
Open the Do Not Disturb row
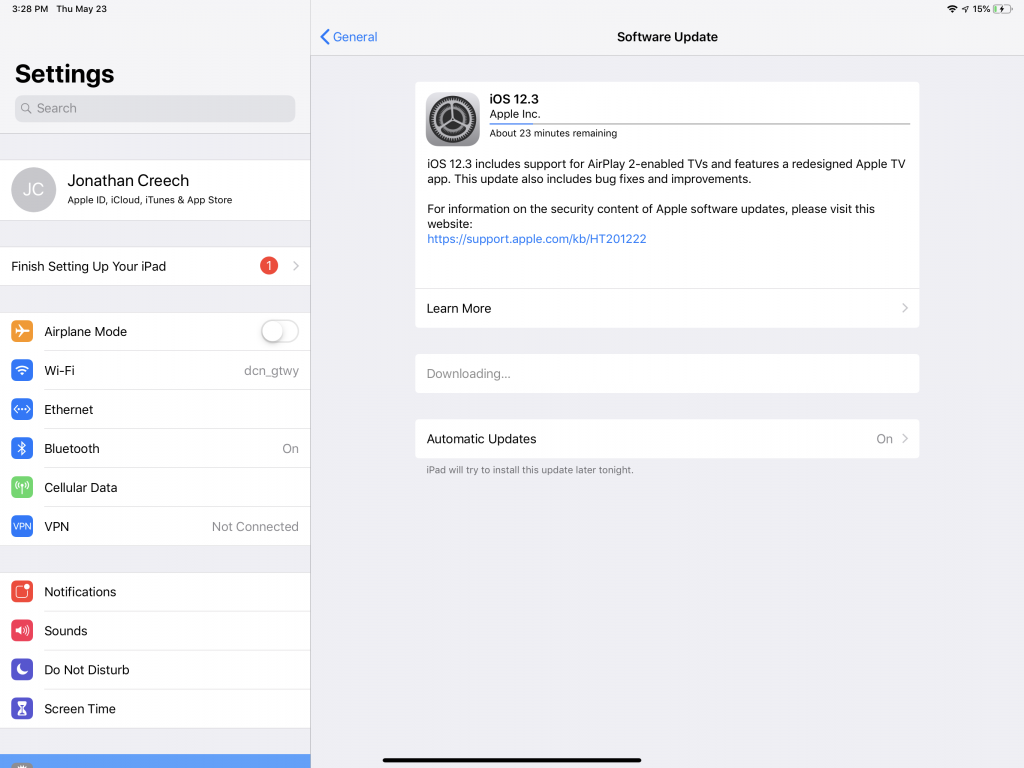point(155,669)
